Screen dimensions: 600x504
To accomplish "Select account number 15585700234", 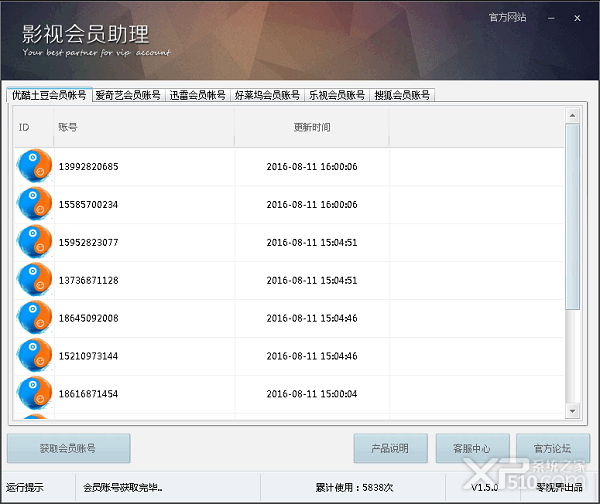I will point(88,204).
